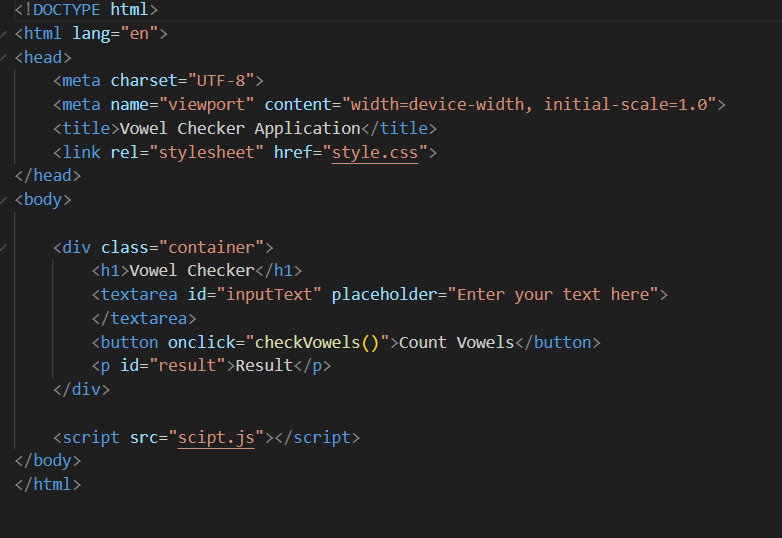This screenshot has width=782, height=538.
Task: Click the title text Vowel Checker Application
Action: coord(239,129)
